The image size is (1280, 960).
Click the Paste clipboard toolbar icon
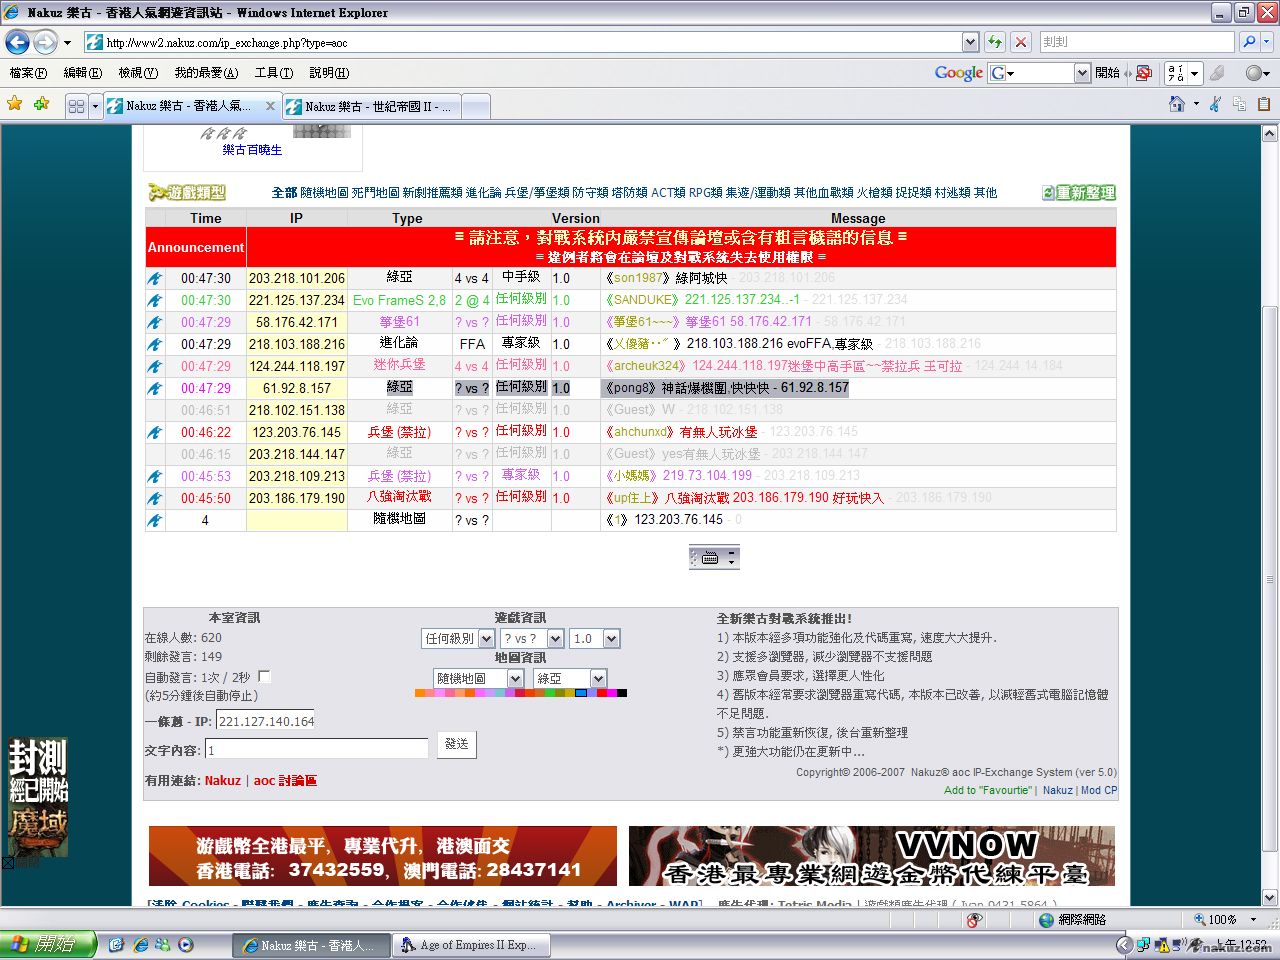coord(1264,104)
